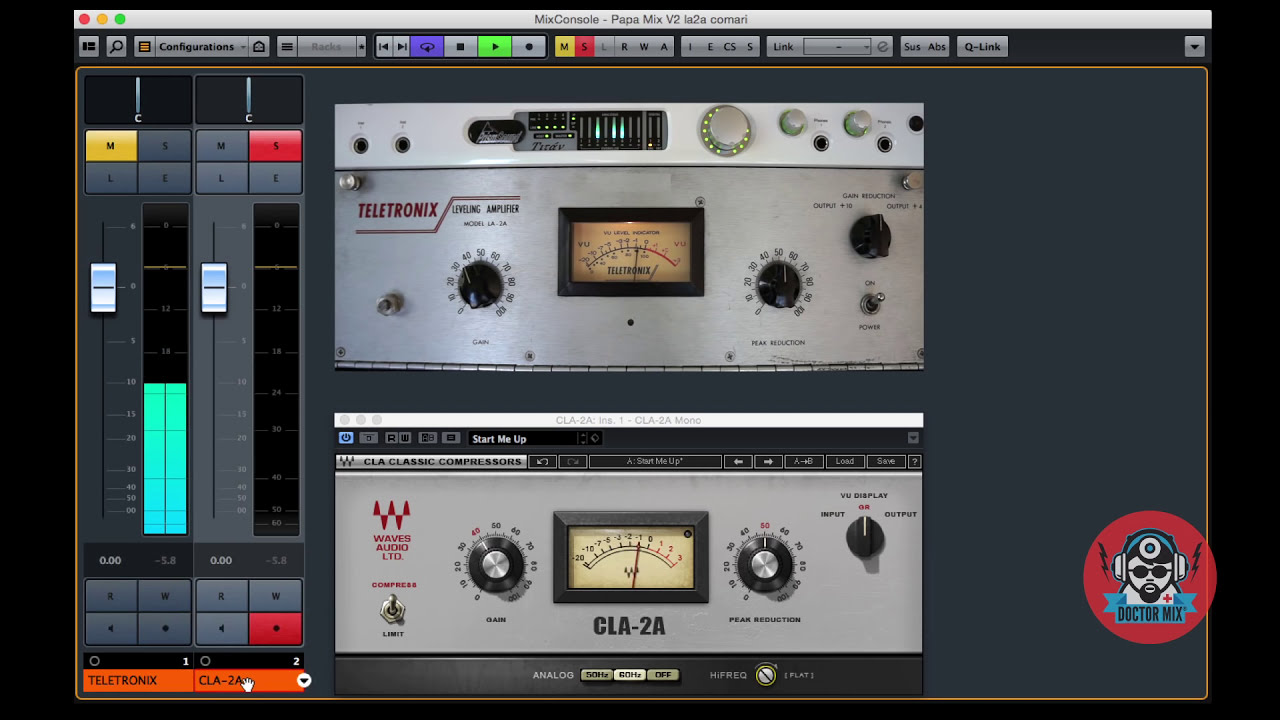Open Start Me Up preset selector
The image size is (1280, 720).
523,438
